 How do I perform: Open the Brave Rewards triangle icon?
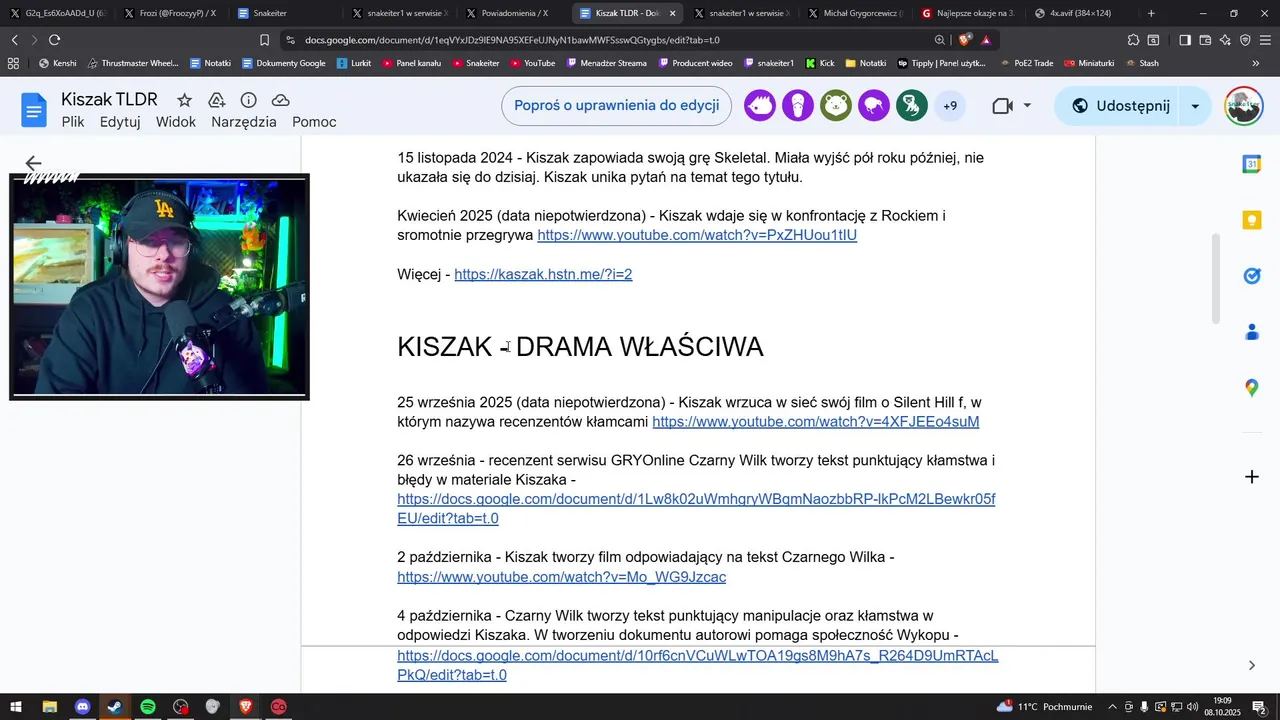986,40
